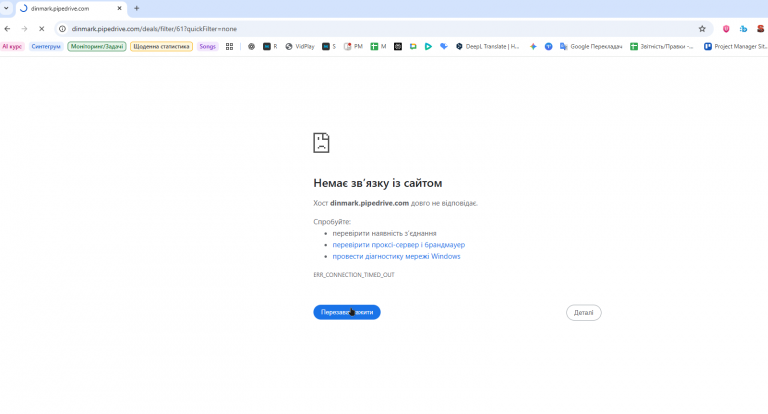The image size is (768, 414).
Task: Open the Щоденна статистика bookmark group
Action: 161,47
